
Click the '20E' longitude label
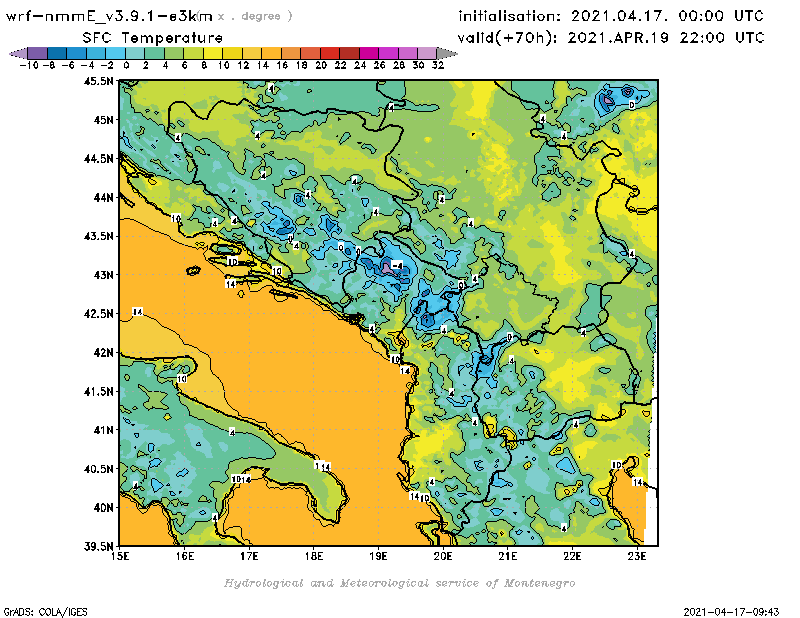coord(443,556)
